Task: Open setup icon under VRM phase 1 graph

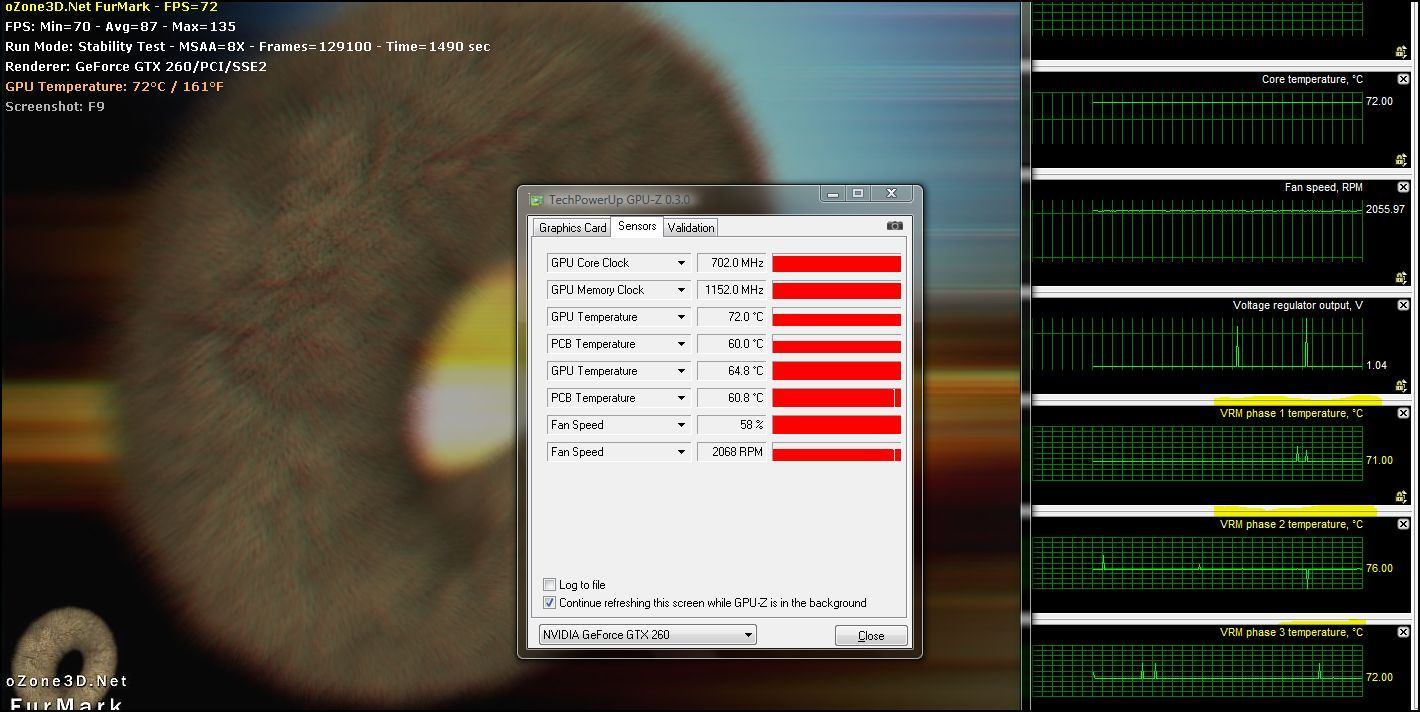Action: (1402, 497)
